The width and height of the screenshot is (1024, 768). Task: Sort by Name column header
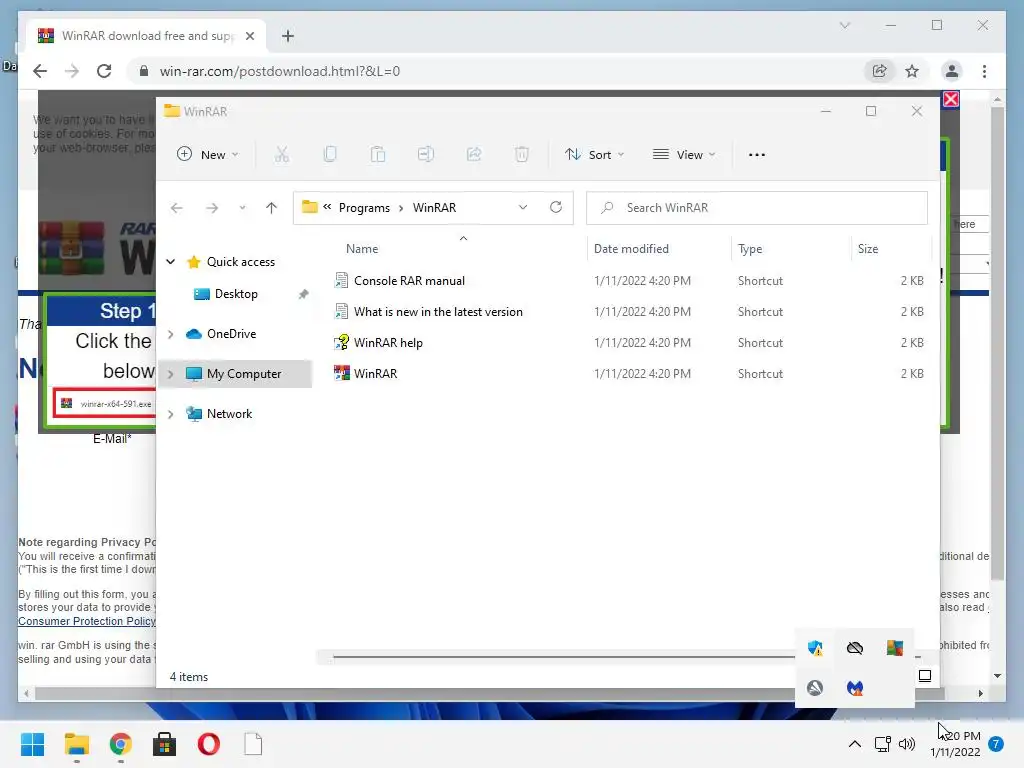[362, 249]
